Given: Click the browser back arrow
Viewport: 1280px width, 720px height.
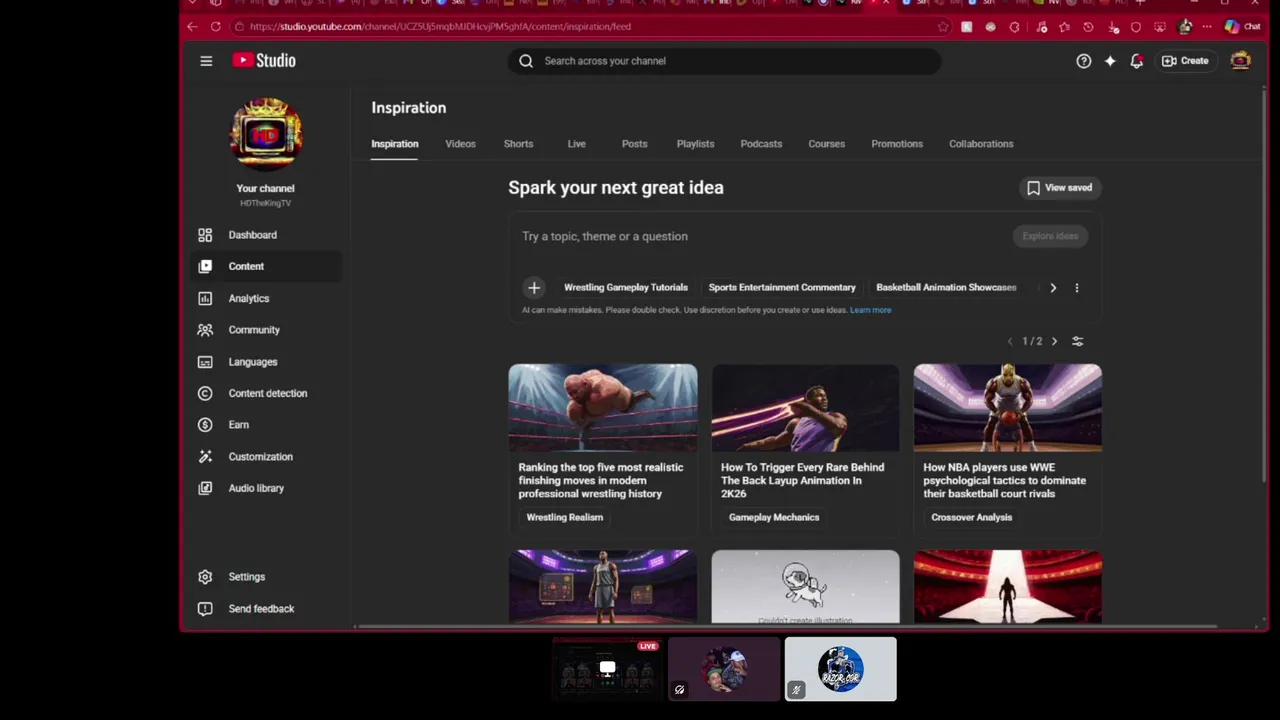Looking at the screenshot, I should click(192, 27).
